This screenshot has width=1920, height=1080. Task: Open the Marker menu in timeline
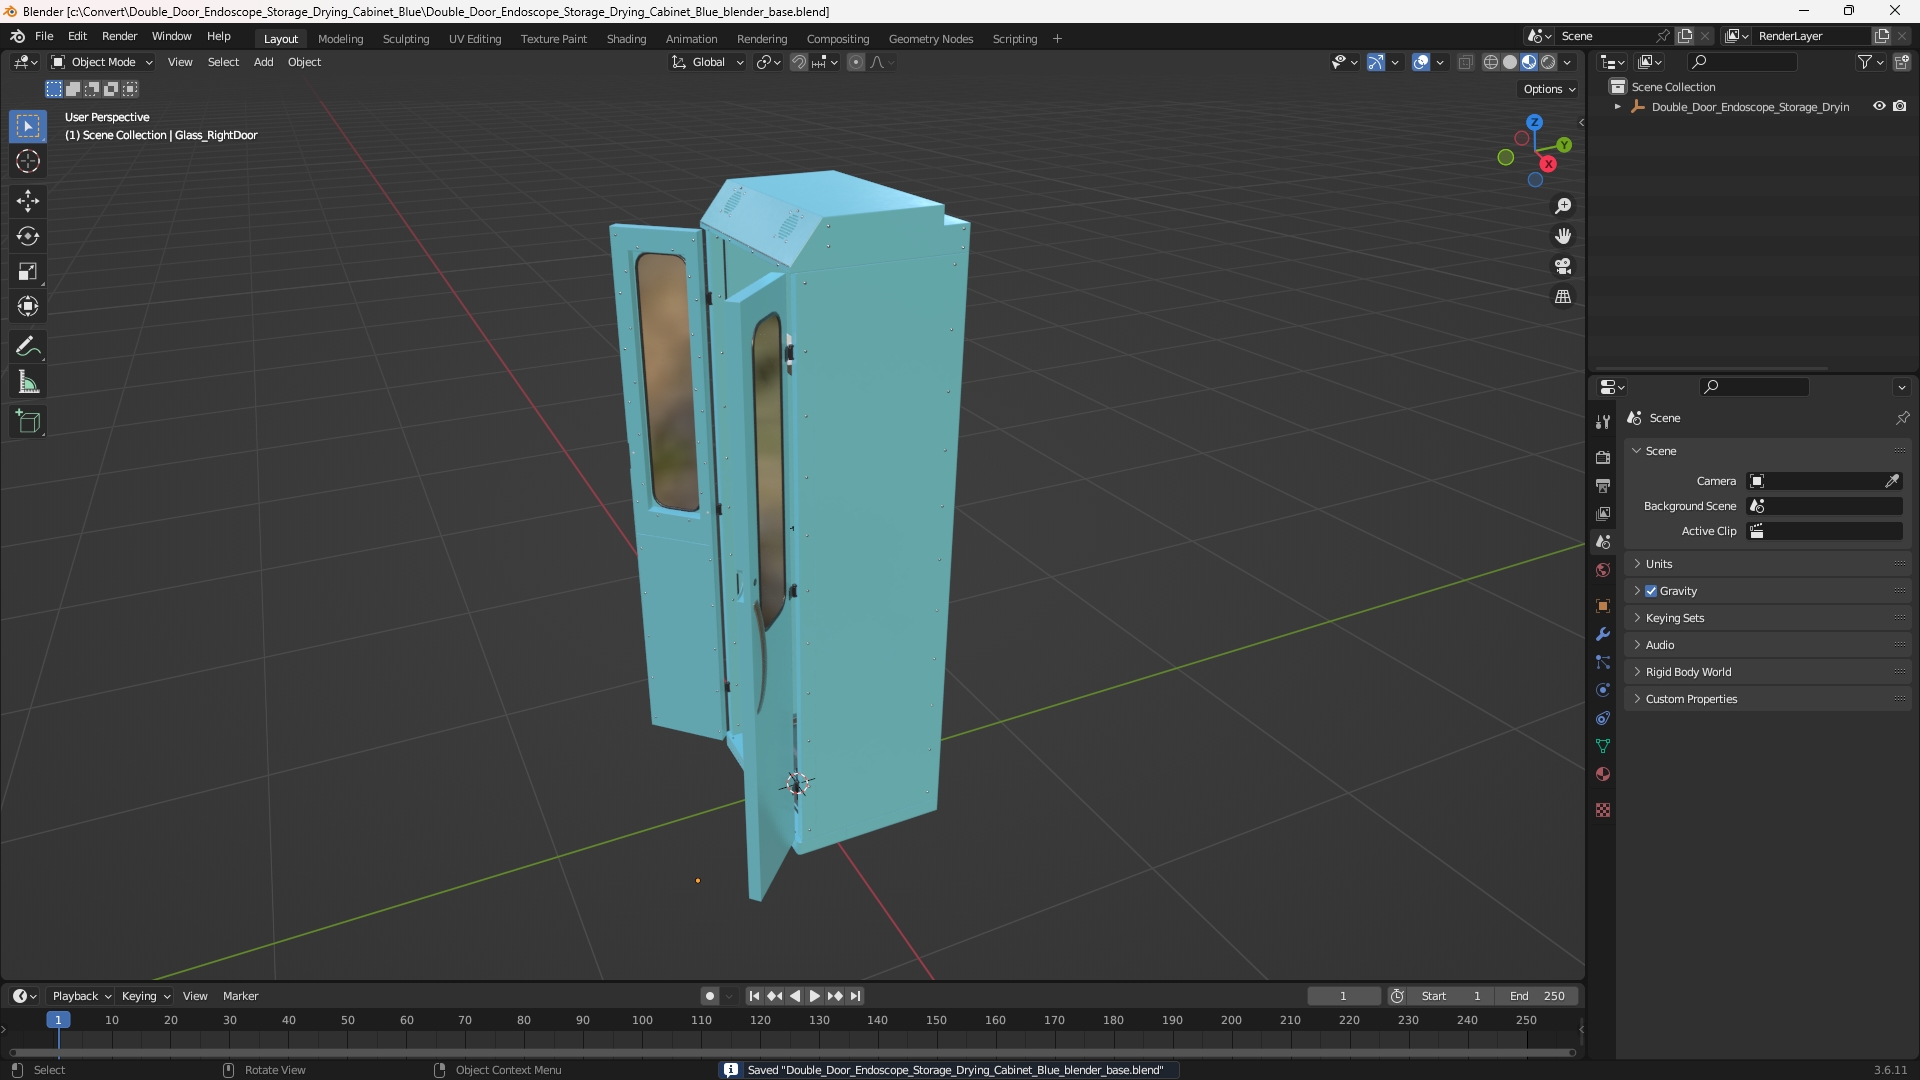(240, 996)
